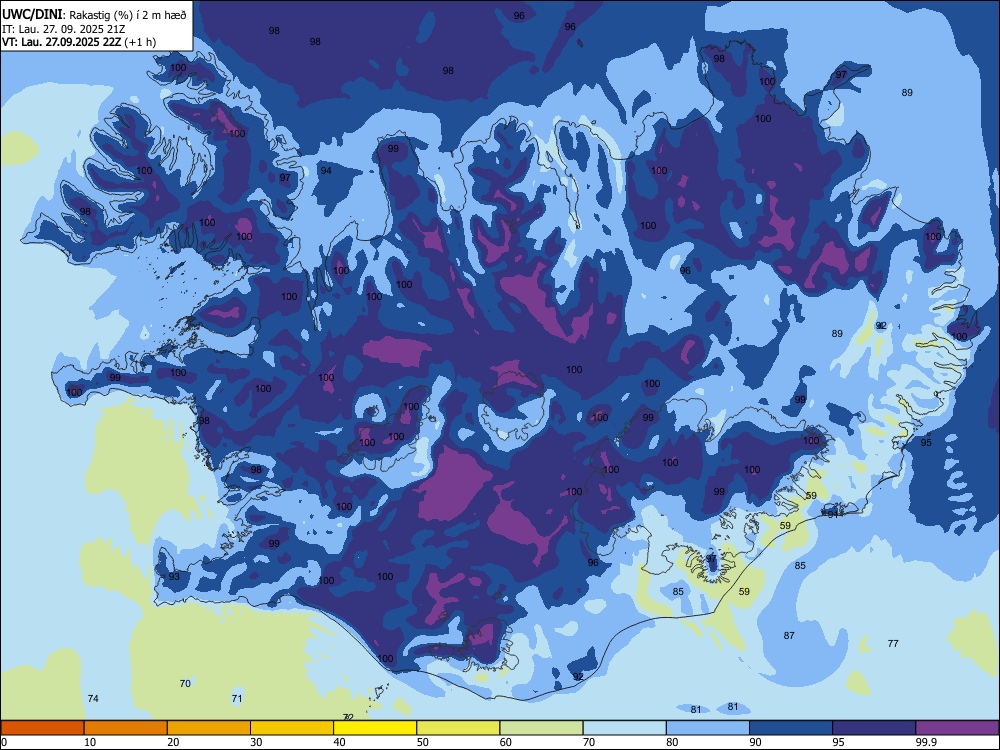Image resolution: width=1000 pixels, height=750 pixels.
Task: Click the legend tick label '10'
Action: (x=90, y=742)
